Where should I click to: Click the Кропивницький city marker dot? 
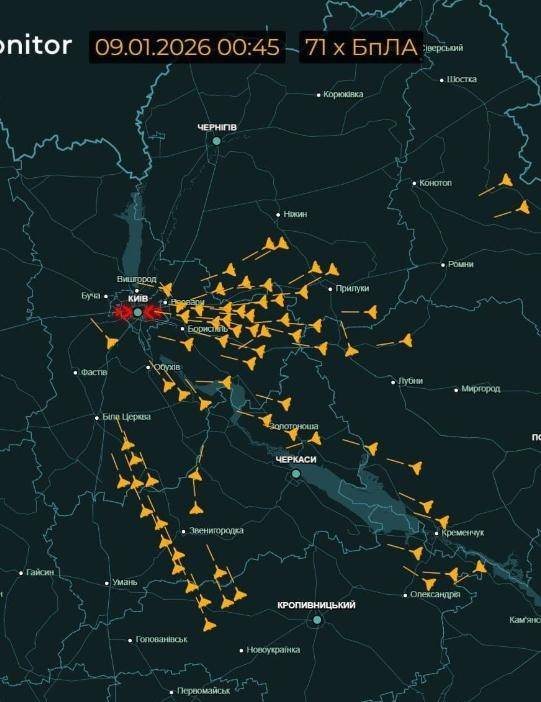click(x=317, y=620)
